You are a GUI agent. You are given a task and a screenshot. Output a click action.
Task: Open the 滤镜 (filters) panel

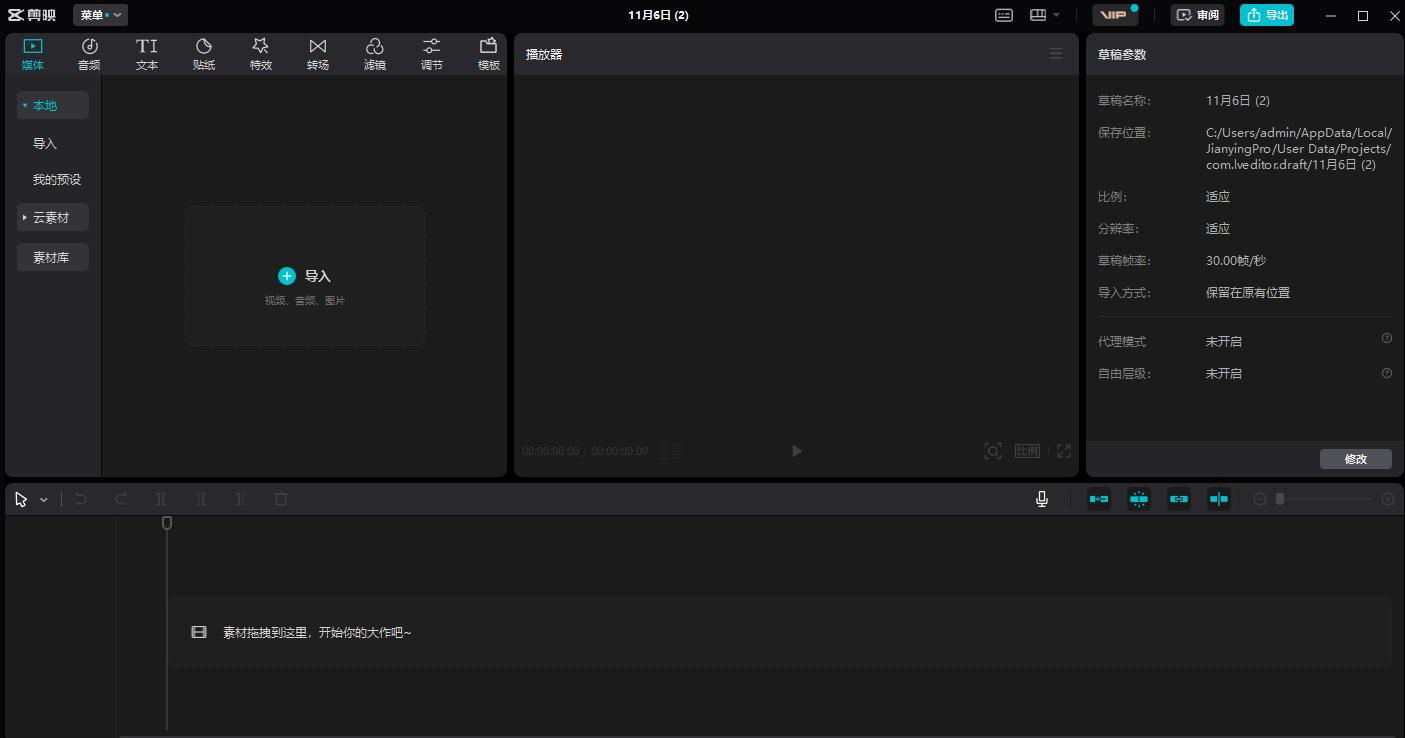(375, 54)
